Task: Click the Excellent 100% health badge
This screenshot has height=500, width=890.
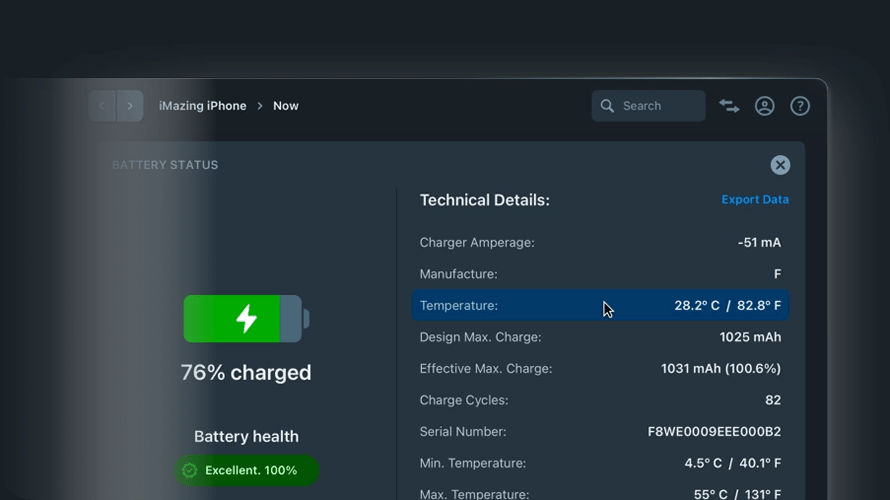Action: tap(247, 470)
